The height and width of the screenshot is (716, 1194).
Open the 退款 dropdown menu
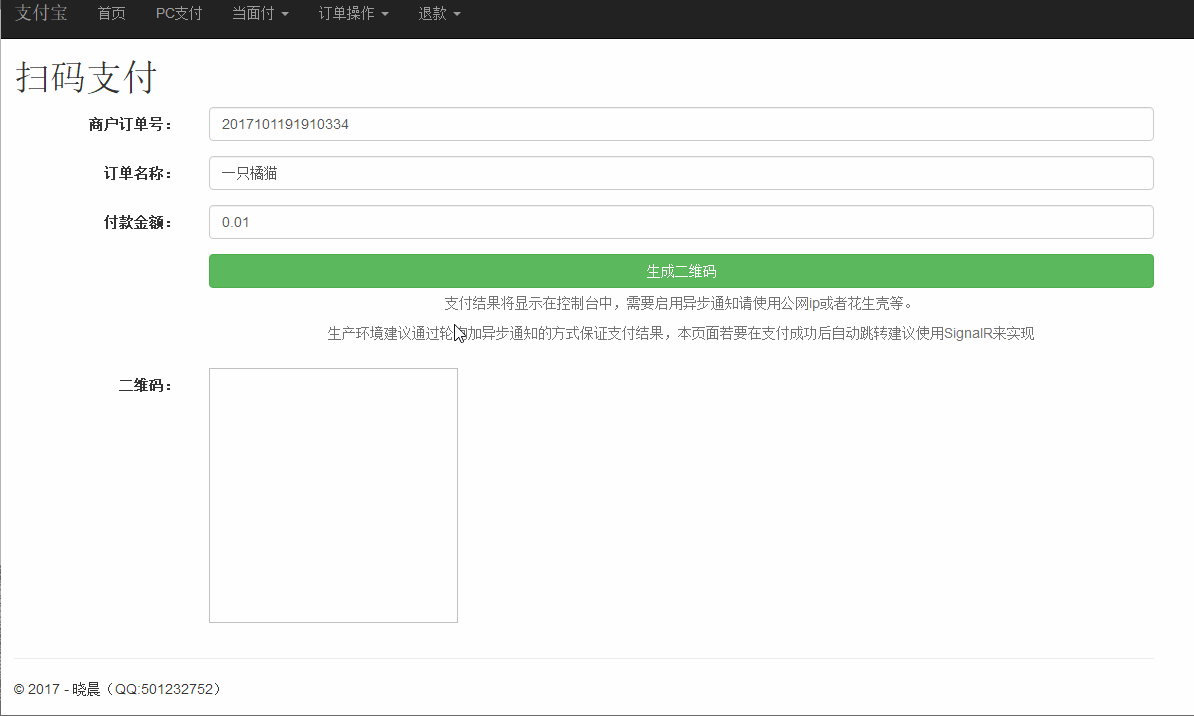click(439, 14)
